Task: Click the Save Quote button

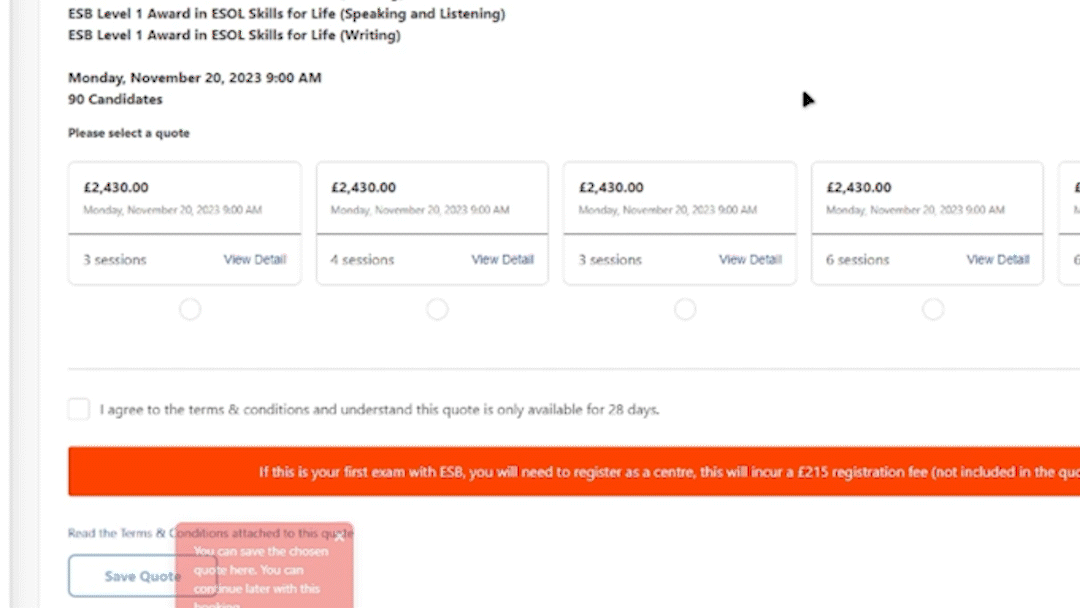Action: pyautogui.click(x=123, y=576)
